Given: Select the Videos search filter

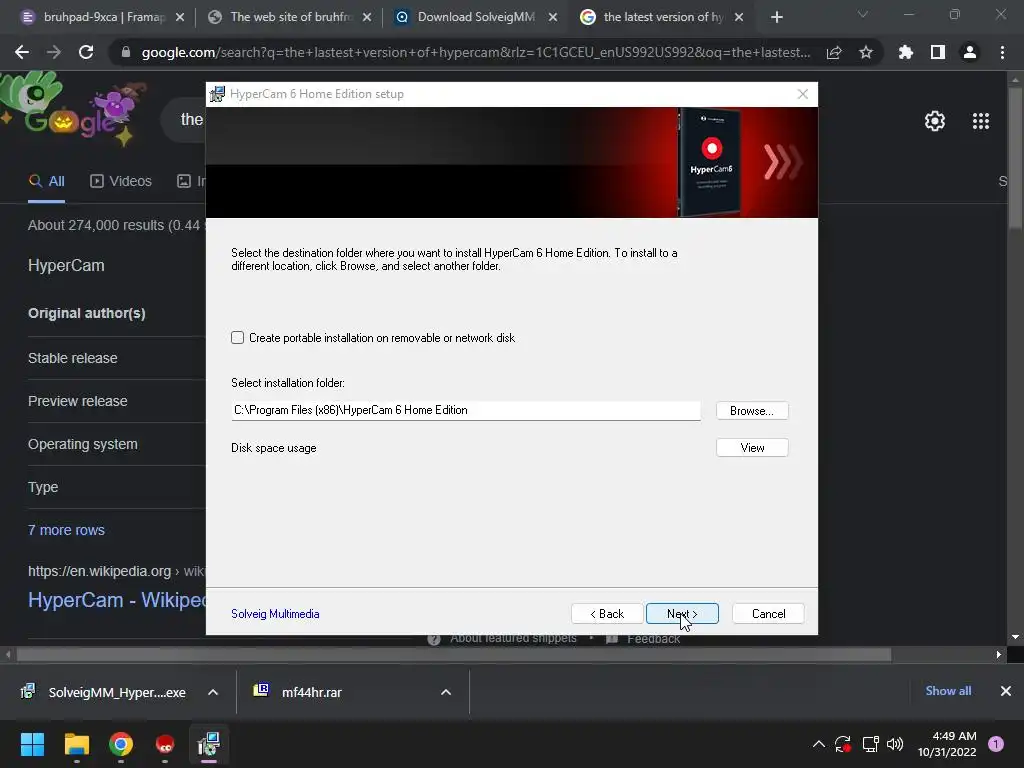Looking at the screenshot, I should click(121, 182).
